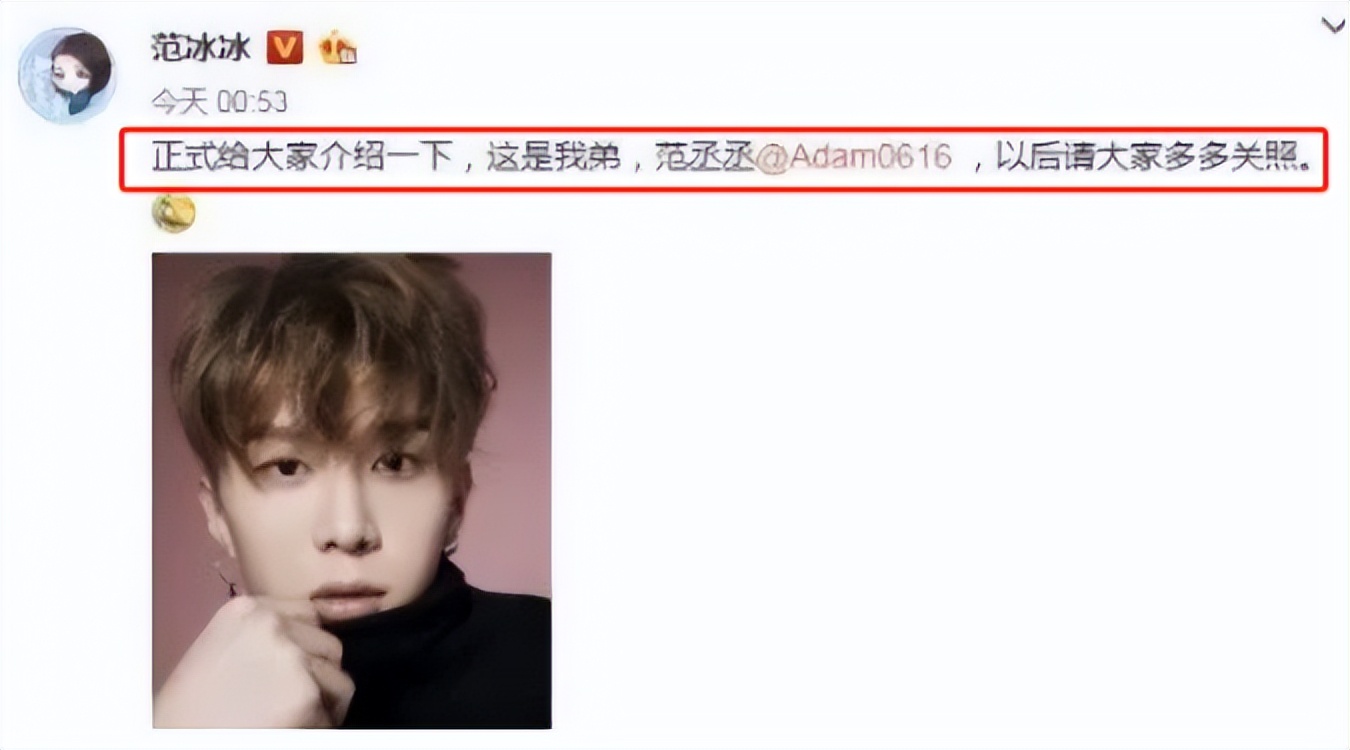1350x750 pixels.
Task: Enlarge the attached portrait photo
Action: (351, 490)
